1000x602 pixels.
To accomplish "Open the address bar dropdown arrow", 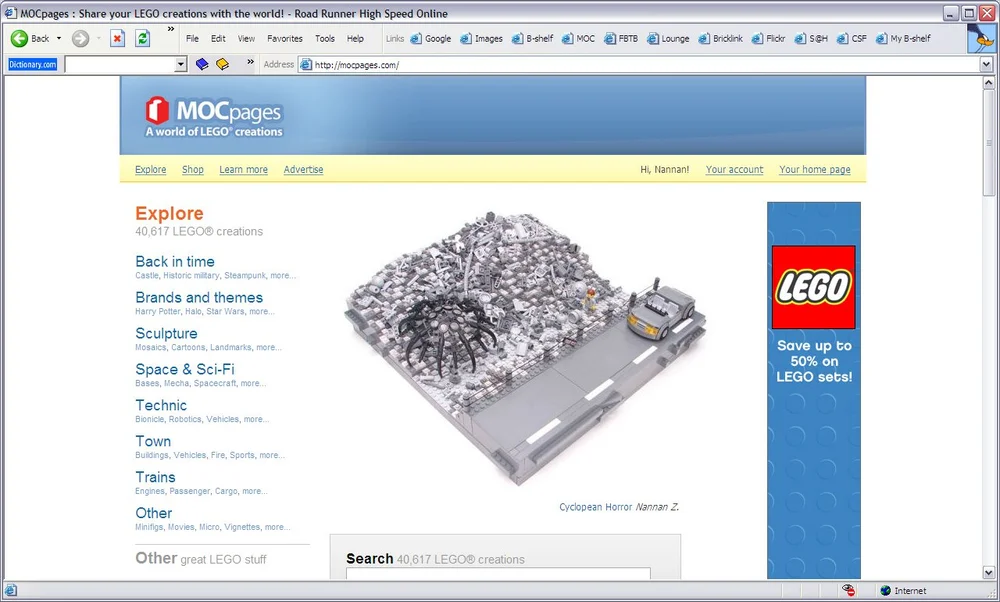I will pyautogui.click(x=987, y=64).
